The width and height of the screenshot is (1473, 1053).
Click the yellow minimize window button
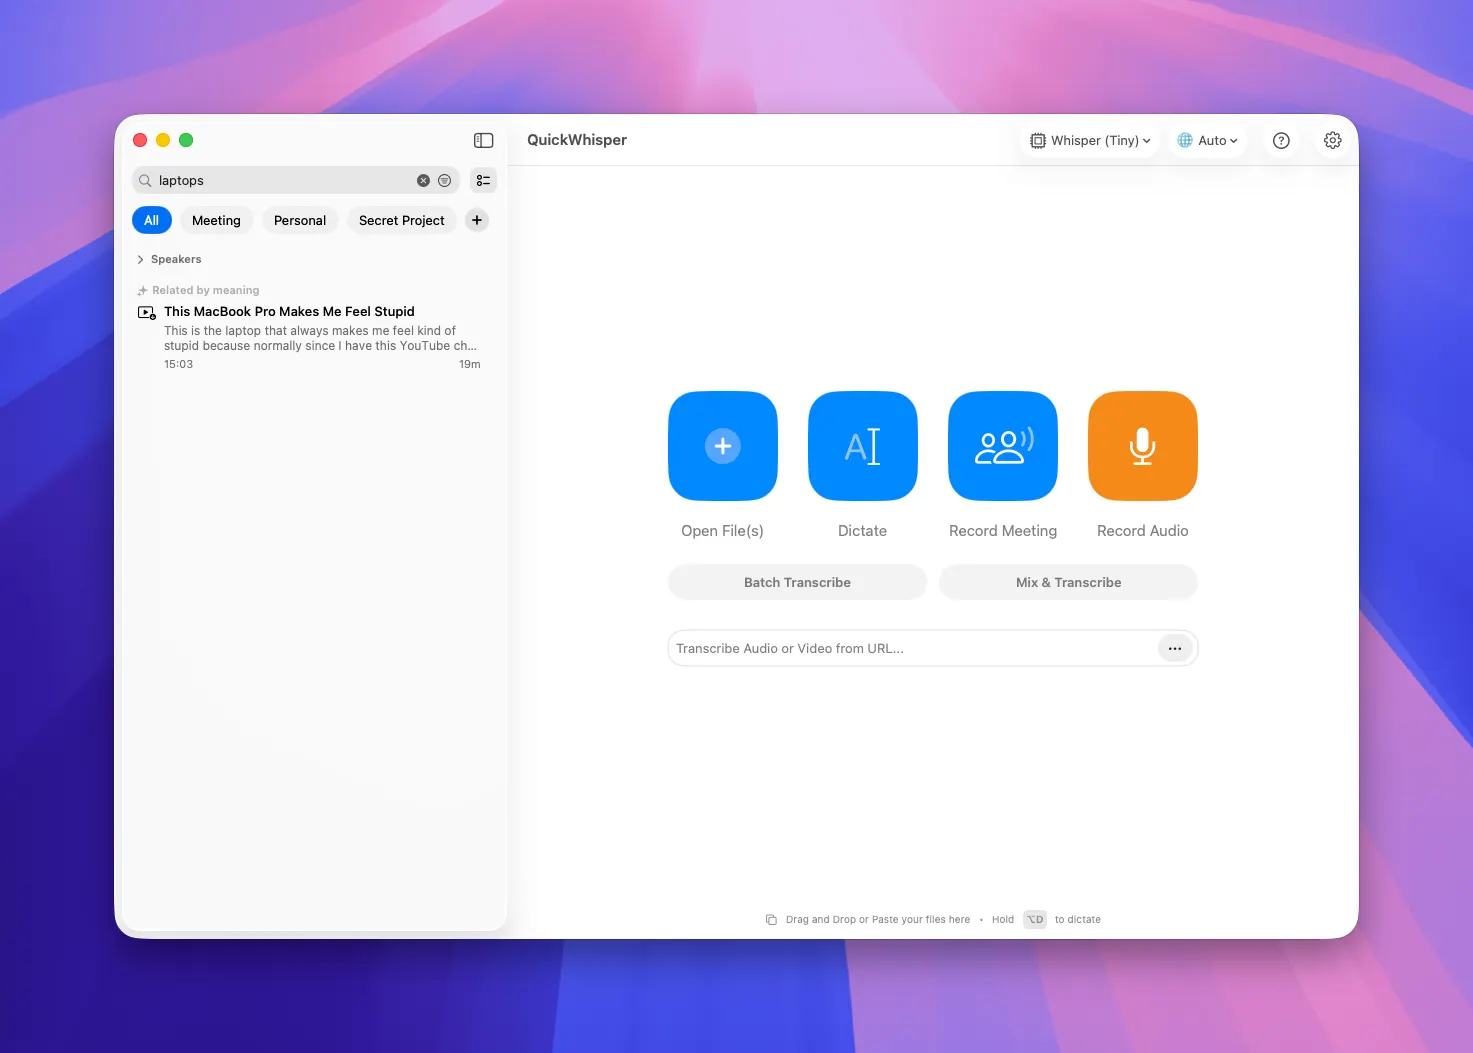click(163, 140)
